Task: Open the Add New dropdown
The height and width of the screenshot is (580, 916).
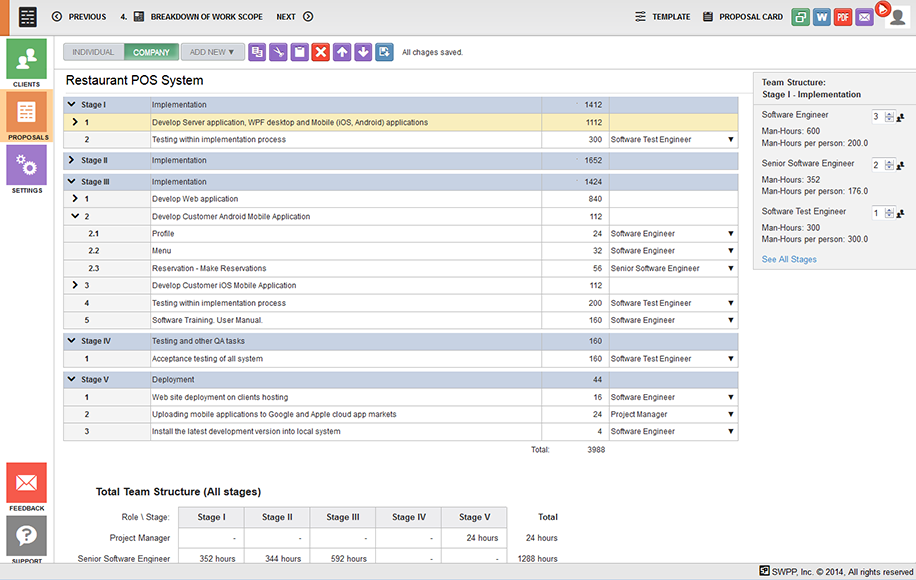Action: tap(211, 52)
